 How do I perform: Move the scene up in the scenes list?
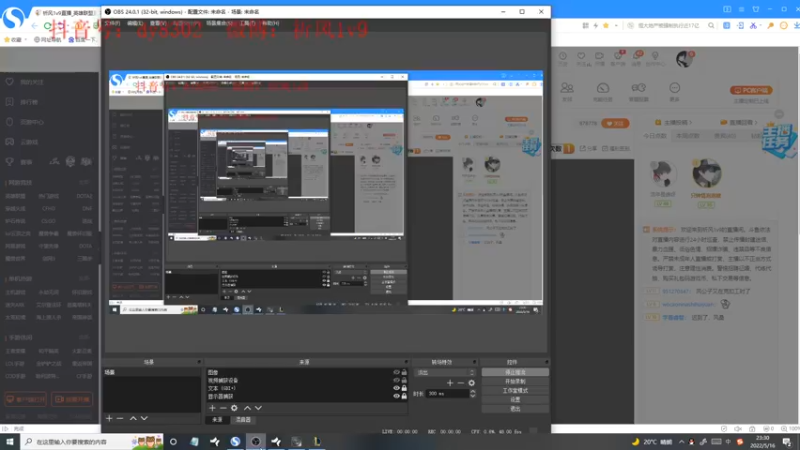(x=133, y=418)
